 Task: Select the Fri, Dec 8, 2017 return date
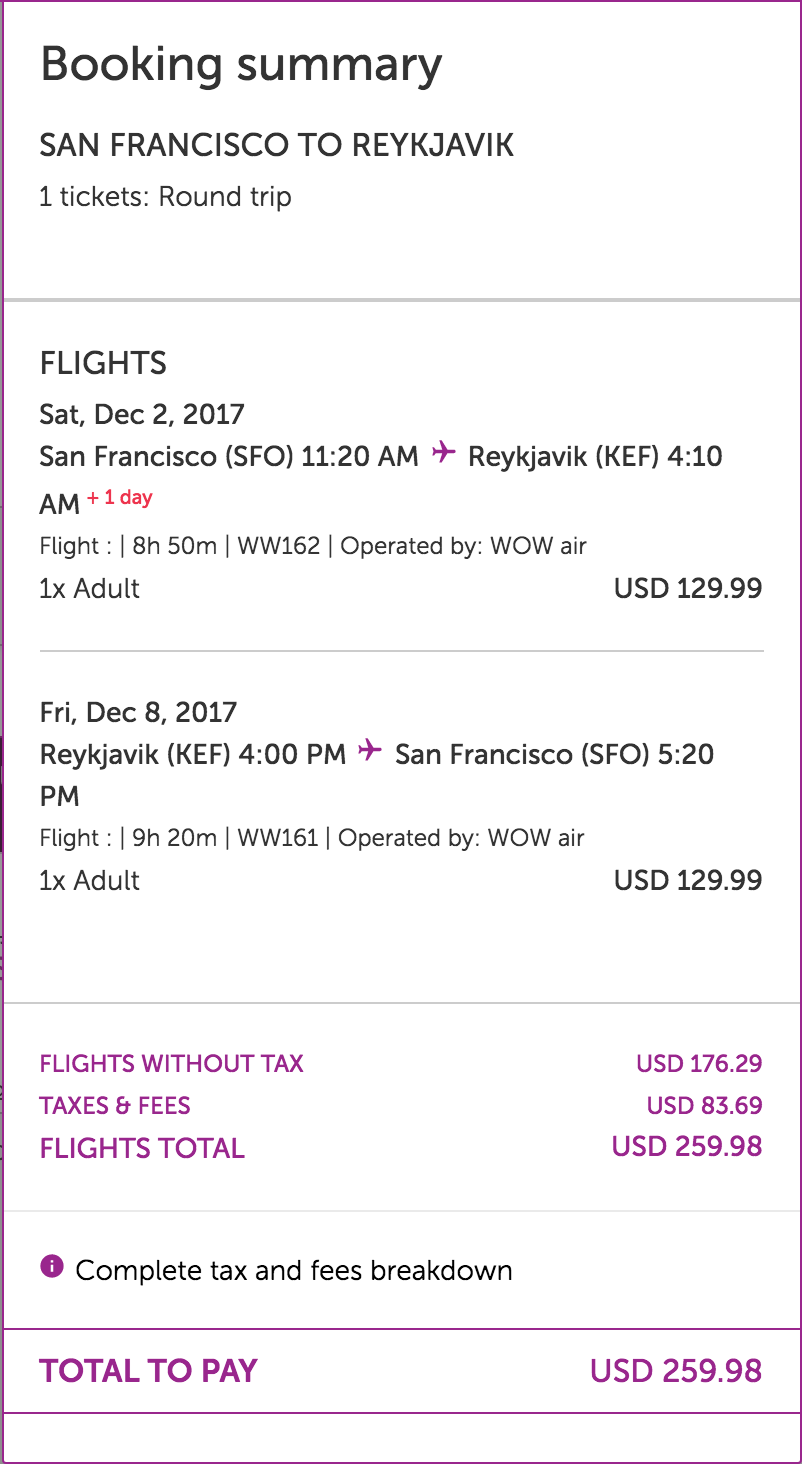[x=138, y=712]
